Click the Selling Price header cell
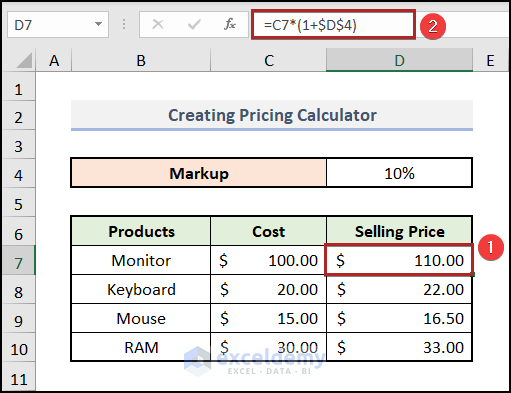511x393 pixels. [399, 231]
